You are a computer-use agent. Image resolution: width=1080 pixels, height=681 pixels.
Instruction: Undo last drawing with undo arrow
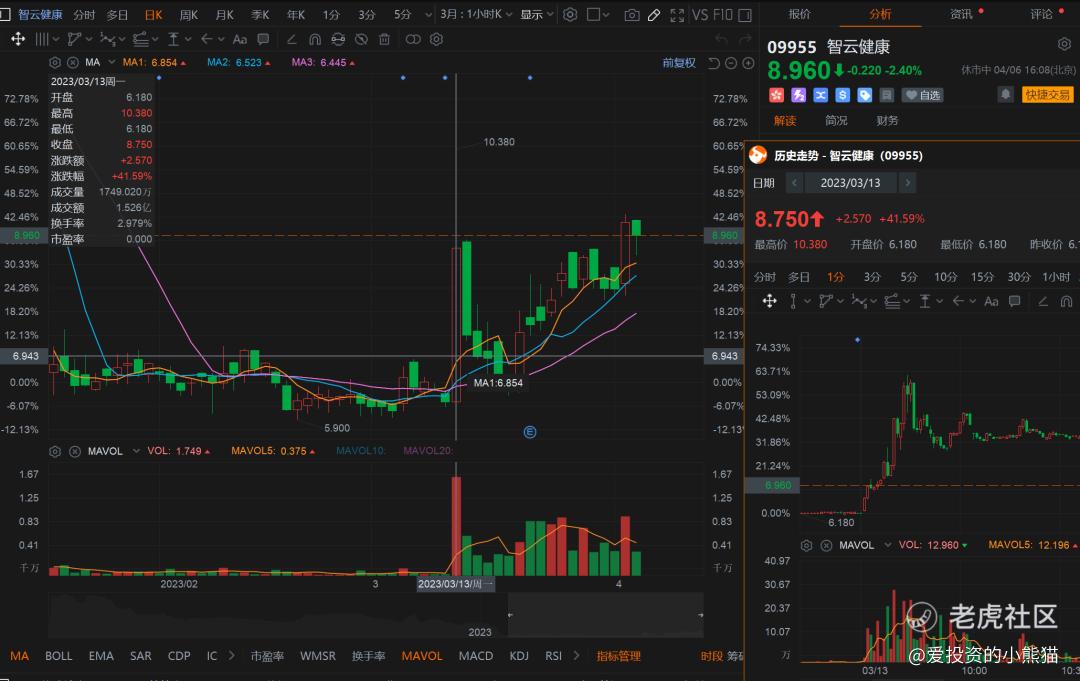[721, 39]
